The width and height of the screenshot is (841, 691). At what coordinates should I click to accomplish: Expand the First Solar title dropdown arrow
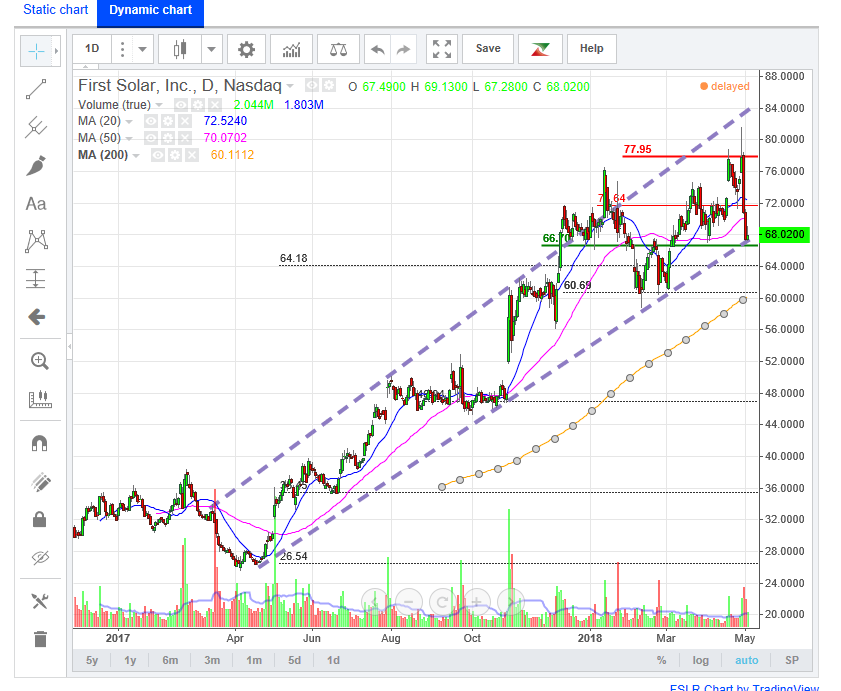tap(290, 86)
